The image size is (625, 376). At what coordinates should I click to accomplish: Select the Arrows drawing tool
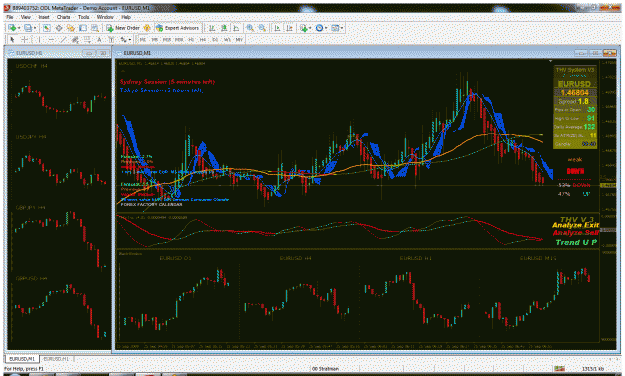[124, 39]
